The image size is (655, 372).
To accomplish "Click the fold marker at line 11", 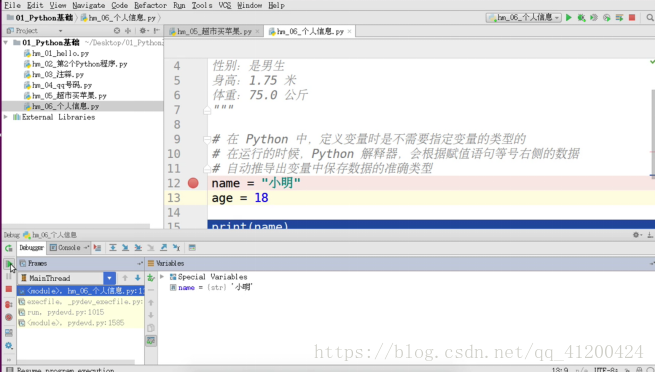I will click(x=207, y=169).
